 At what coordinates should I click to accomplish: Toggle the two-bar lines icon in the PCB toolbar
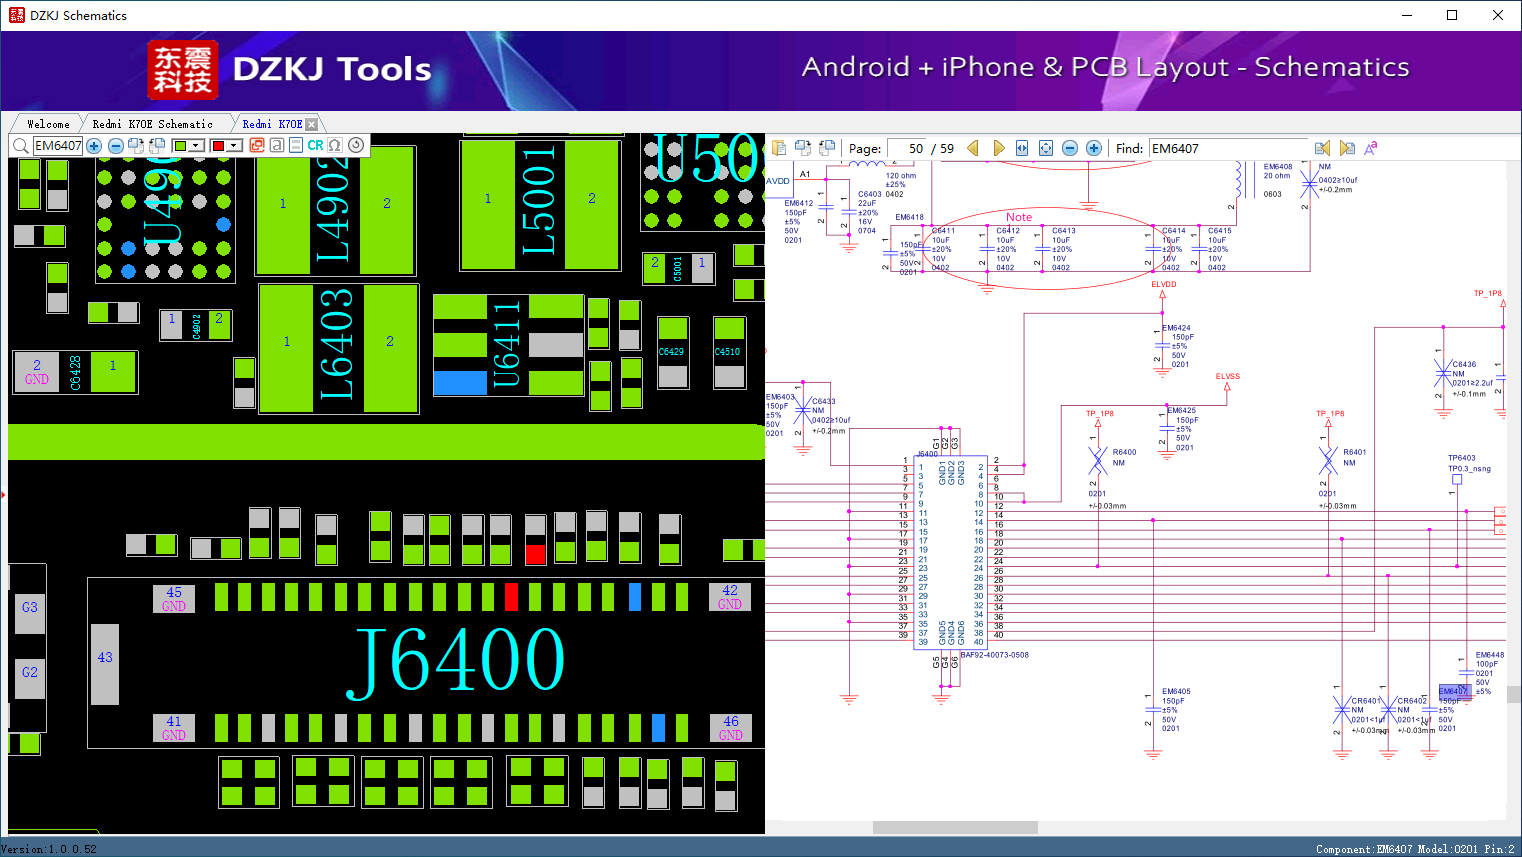pyautogui.click(x=296, y=146)
